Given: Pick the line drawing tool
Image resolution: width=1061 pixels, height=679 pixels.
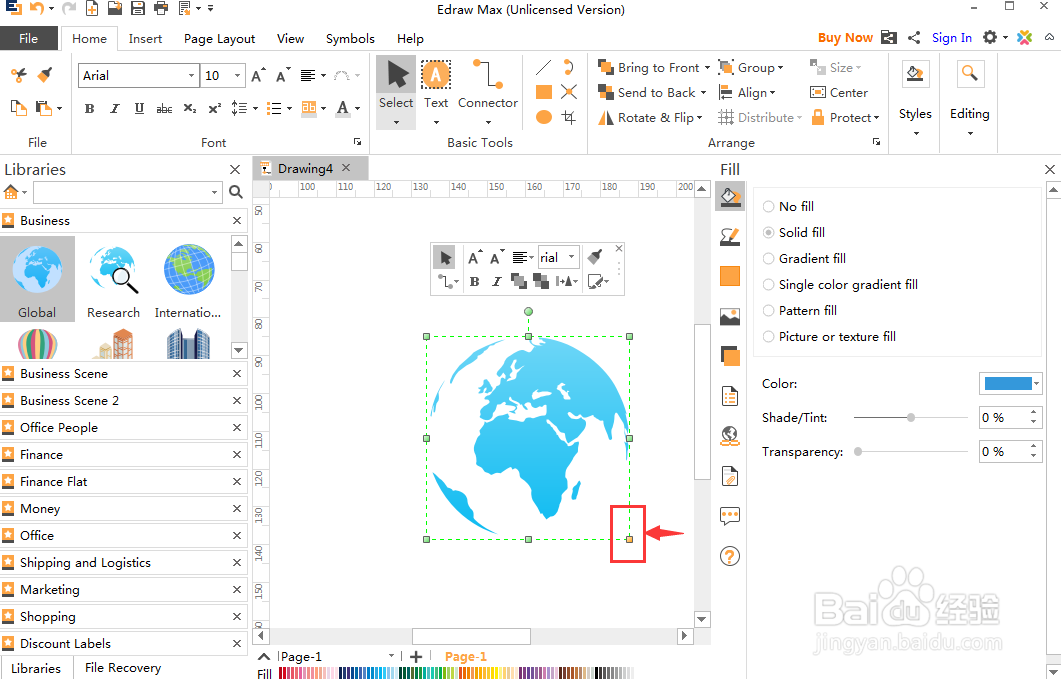Looking at the screenshot, I should coord(543,67).
